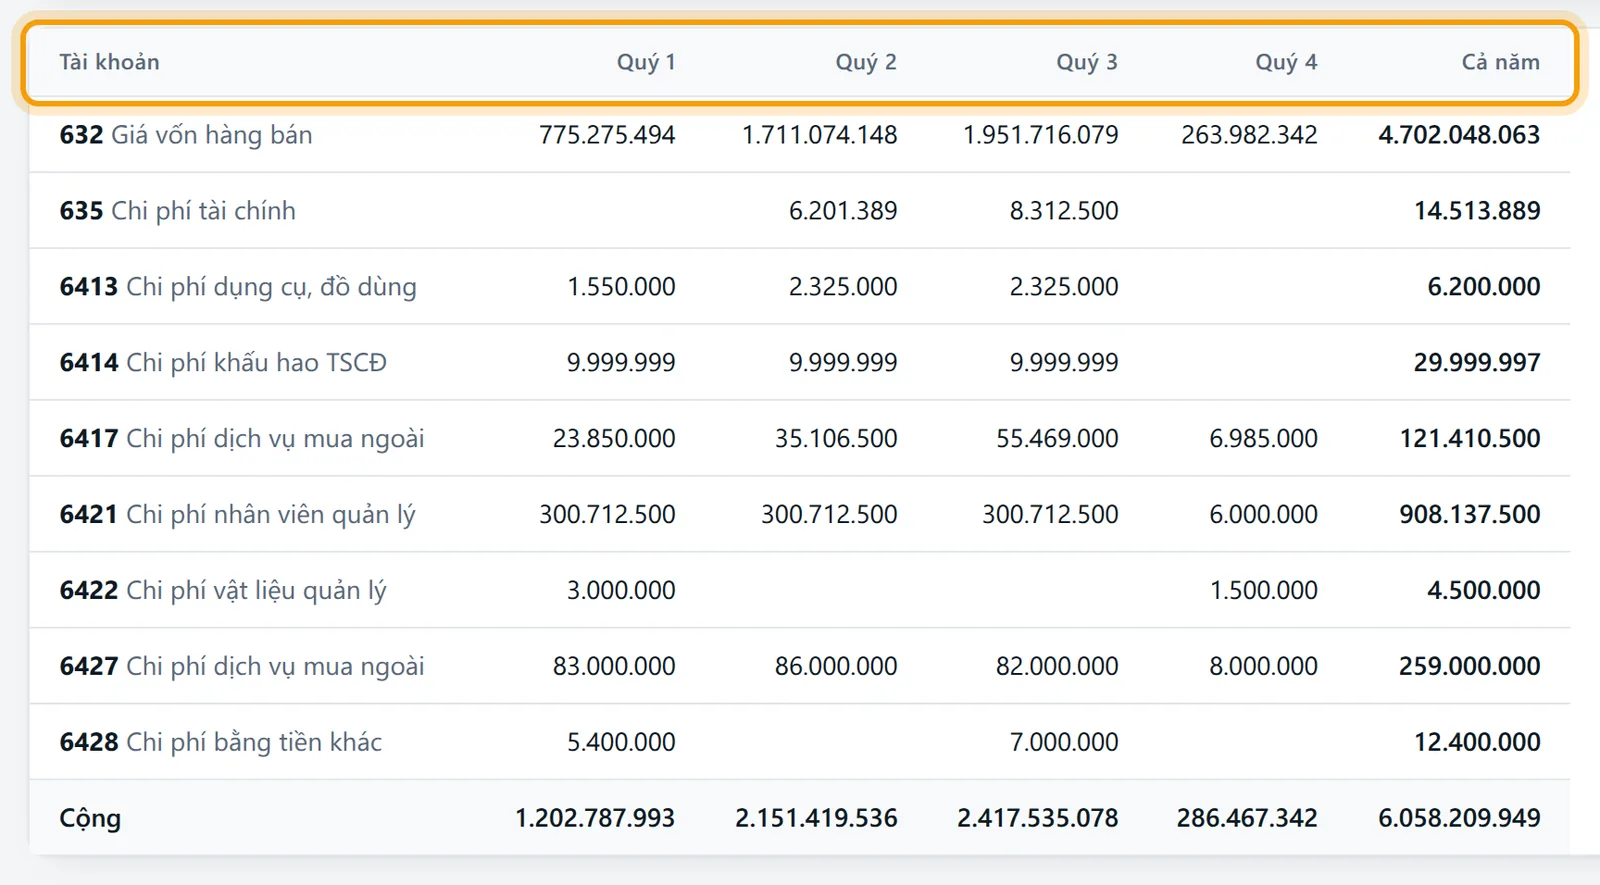Select the yearly total 259.000.000
The width and height of the screenshot is (1600, 885).
(x=1470, y=667)
